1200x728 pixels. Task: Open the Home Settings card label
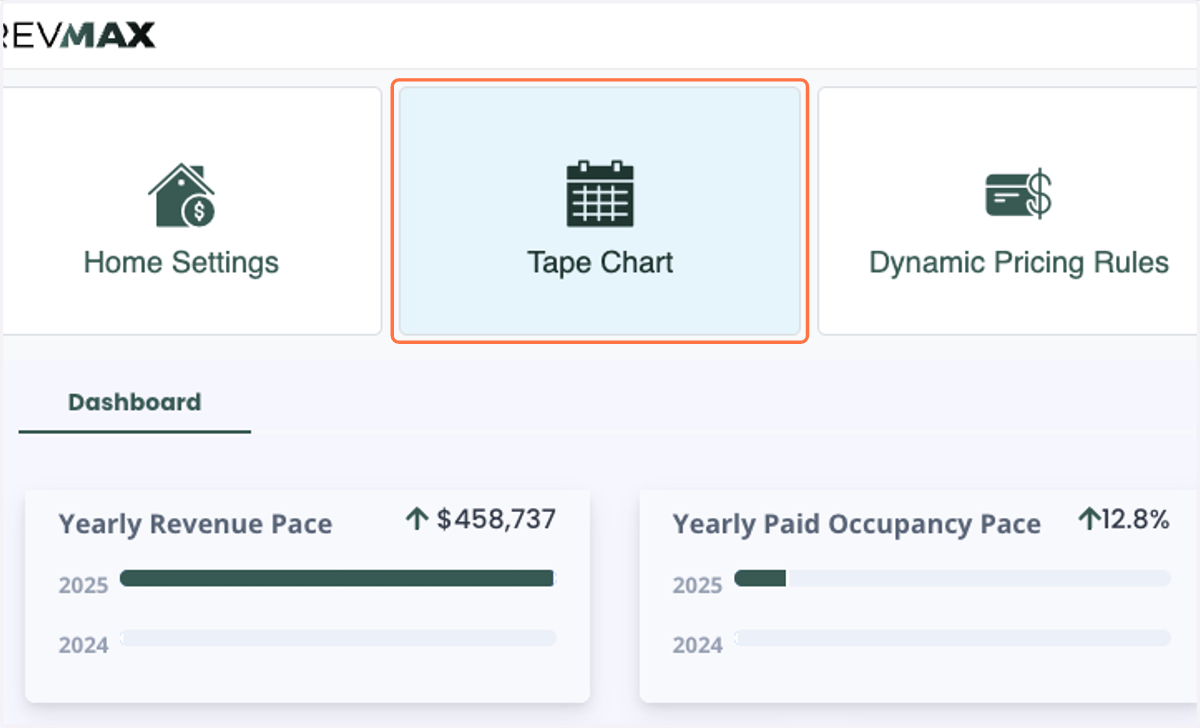coord(181,262)
